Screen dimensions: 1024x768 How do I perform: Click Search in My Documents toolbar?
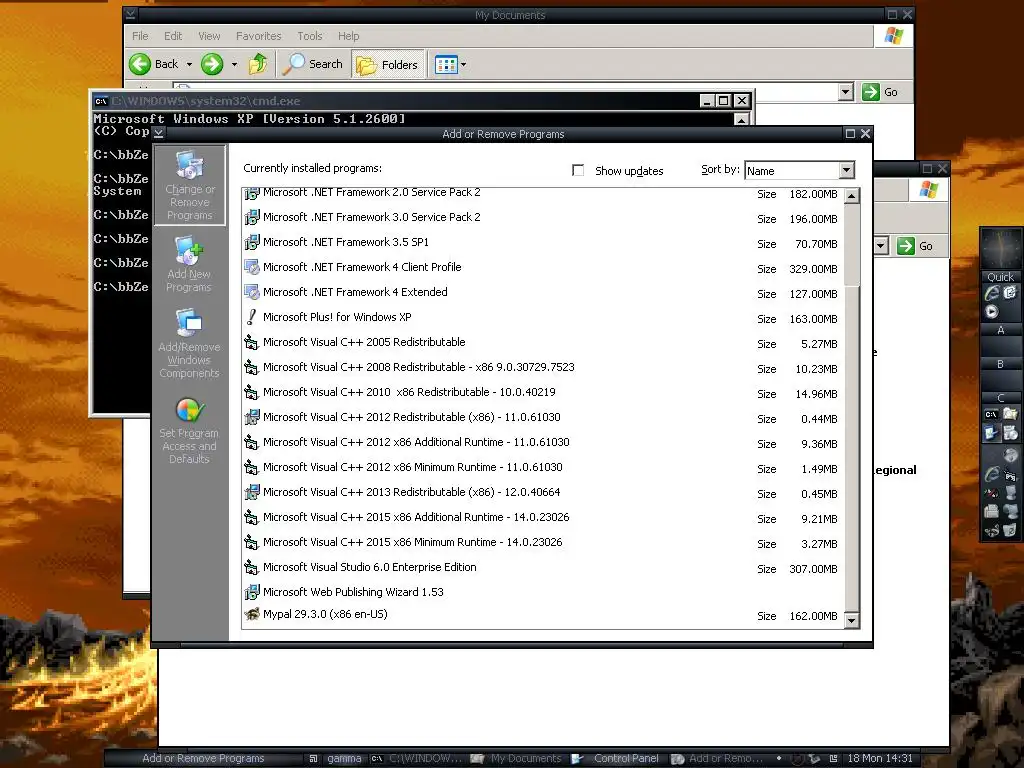(x=314, y=64)
